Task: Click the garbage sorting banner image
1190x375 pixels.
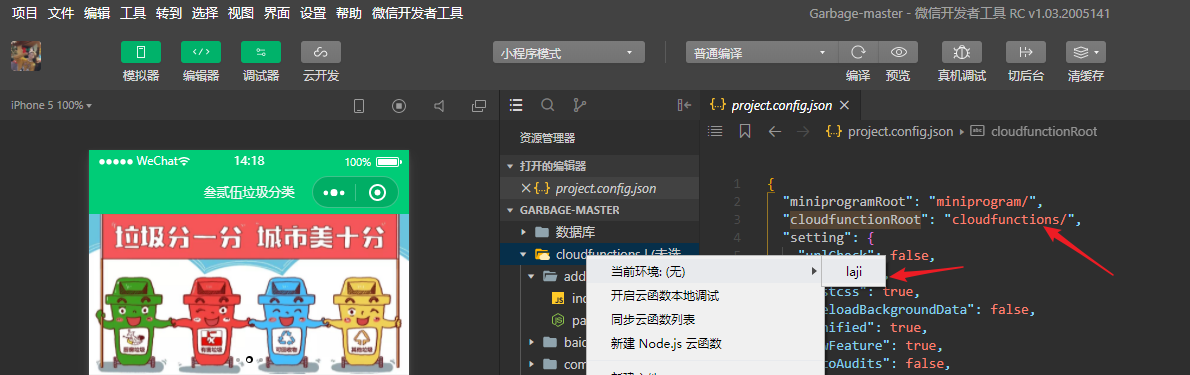Action: click(x=249, y=295)
